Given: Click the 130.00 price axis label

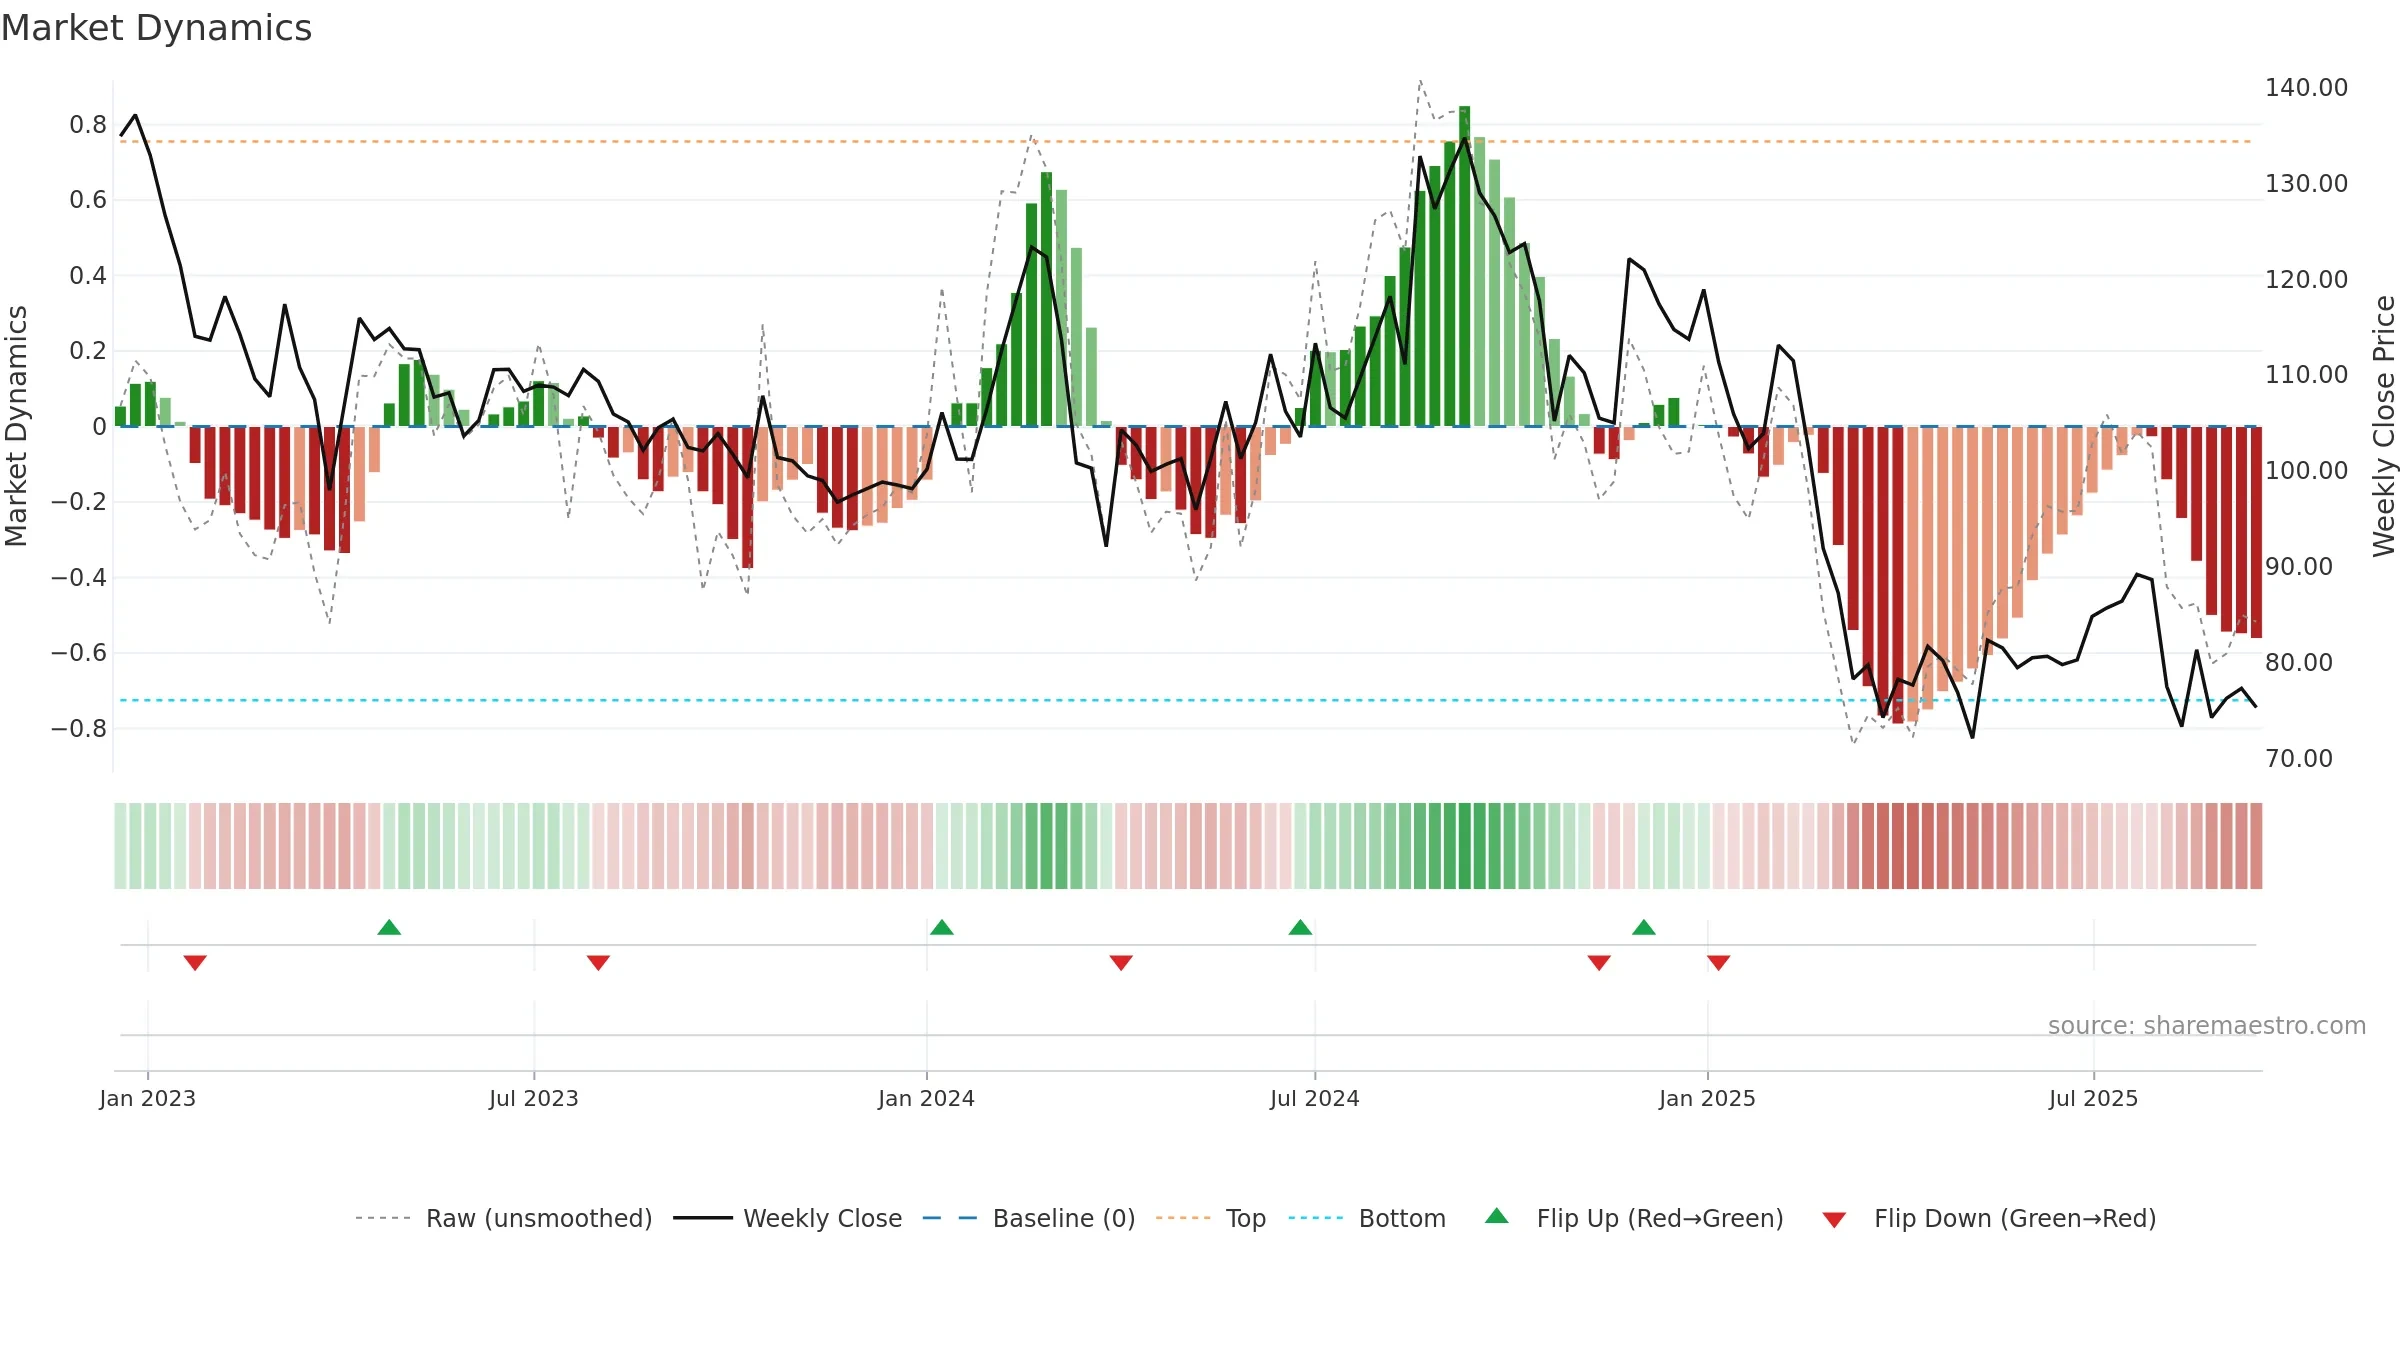Looking at the screenshot, I should pyautogui.click(x=2307, y=184).
